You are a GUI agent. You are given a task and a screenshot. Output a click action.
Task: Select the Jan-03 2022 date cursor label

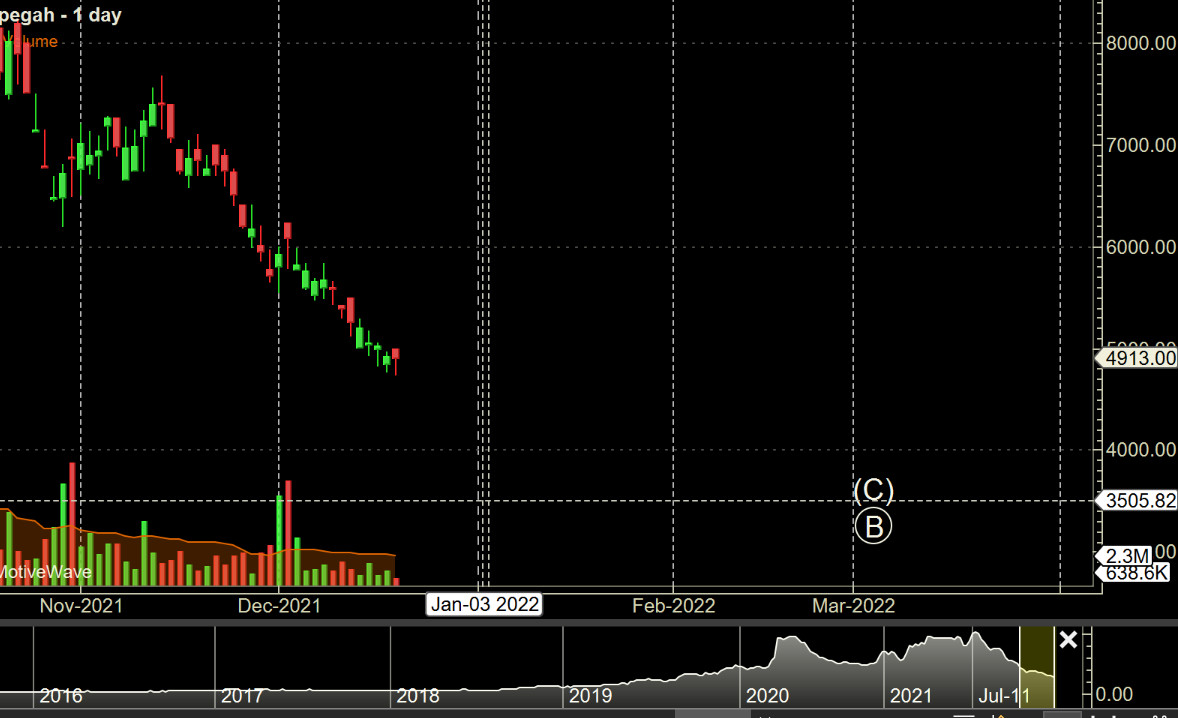[x=485, y=605]
